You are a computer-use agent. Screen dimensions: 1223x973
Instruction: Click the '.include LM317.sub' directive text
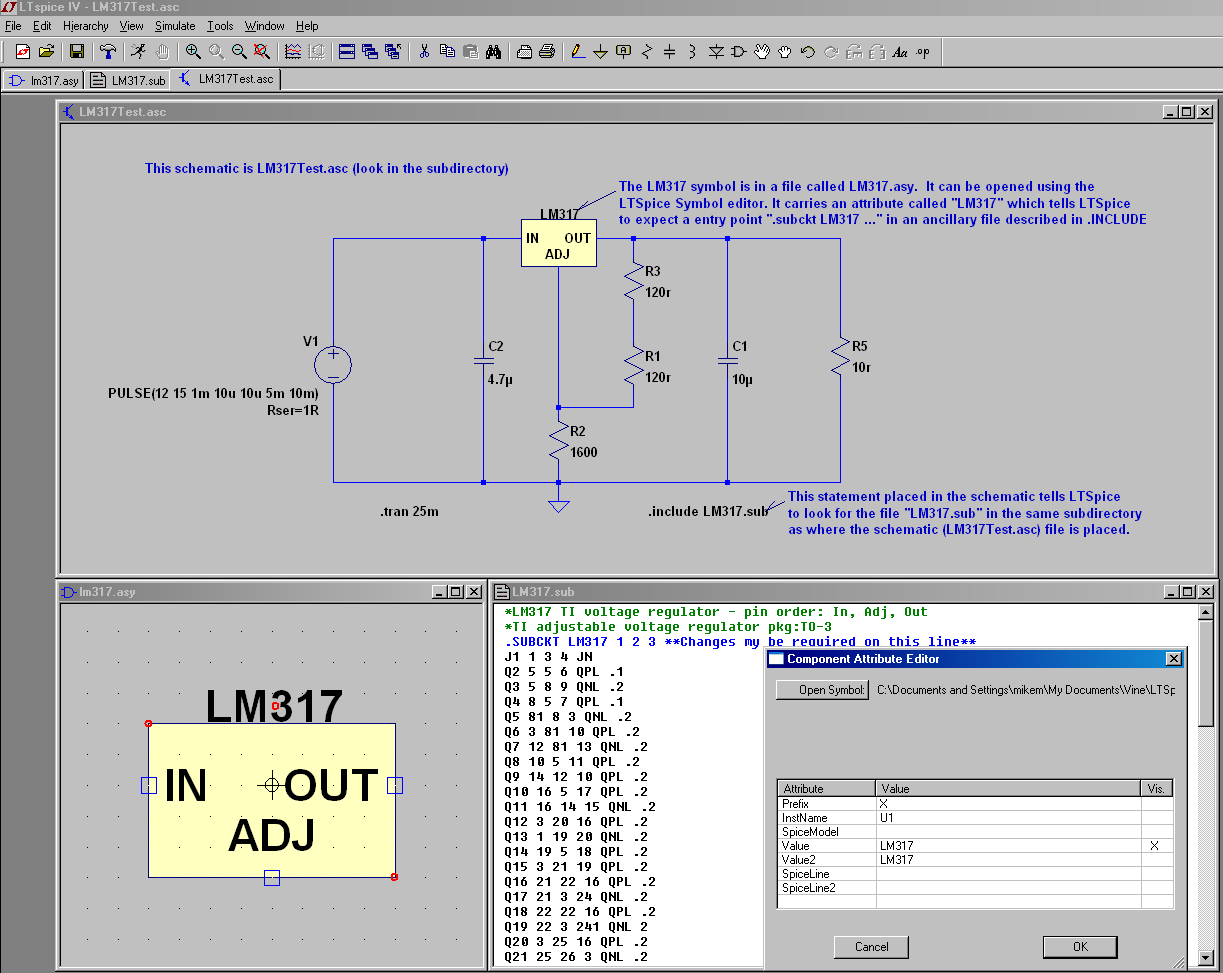tap(709, 512)
